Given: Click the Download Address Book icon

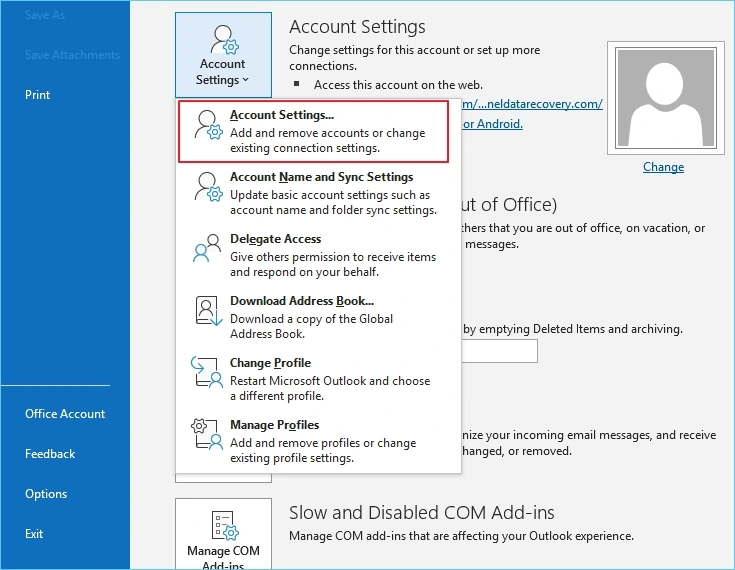Looking at the screenshot, I should pos(208,310).
